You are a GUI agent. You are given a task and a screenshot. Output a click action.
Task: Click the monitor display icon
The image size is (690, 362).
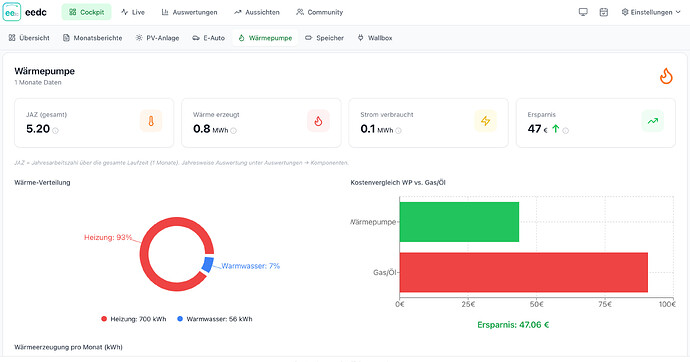583,12
